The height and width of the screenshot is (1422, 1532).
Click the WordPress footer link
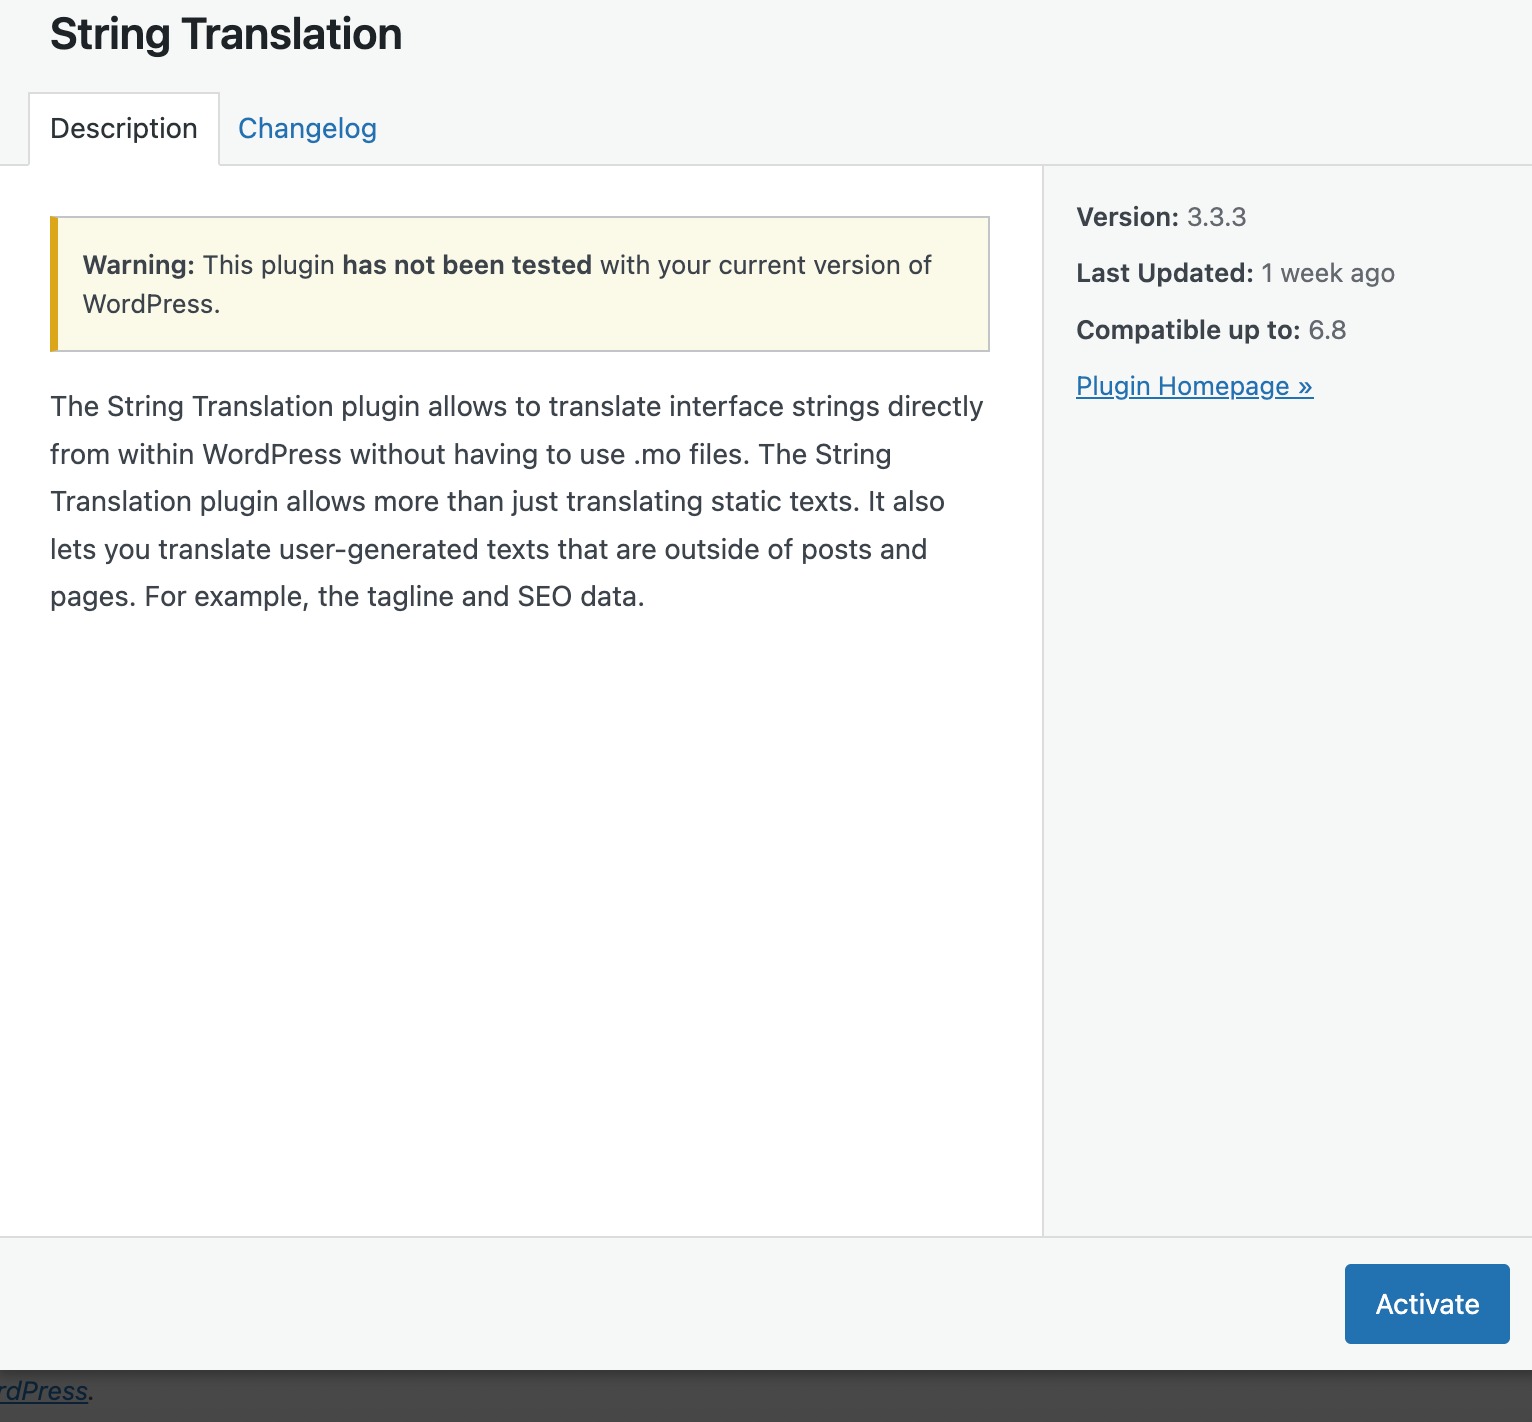44,1391
